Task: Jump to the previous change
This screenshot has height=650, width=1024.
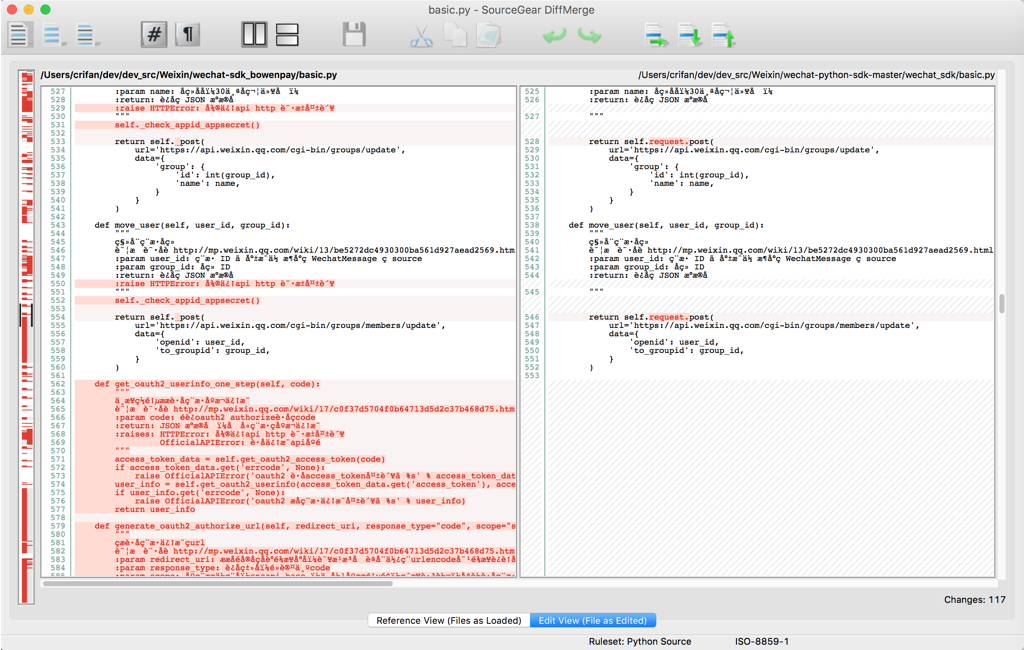Action: pos(723,36)
